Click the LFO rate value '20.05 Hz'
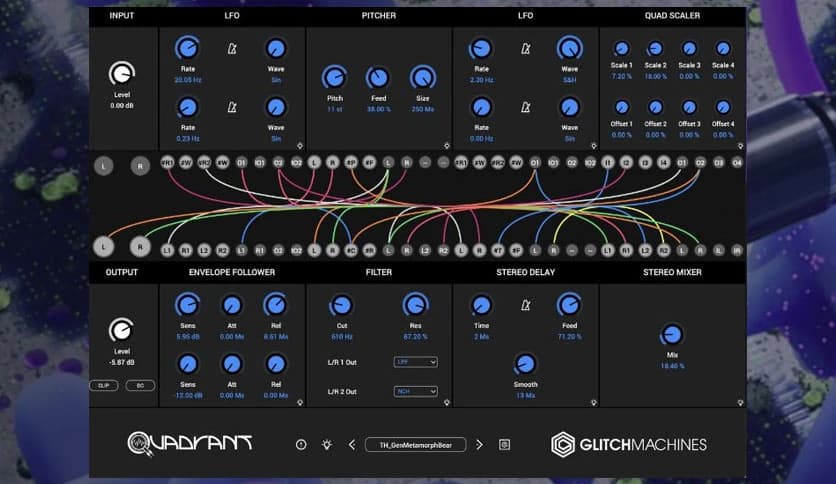The height and width of the screenshot is (484, 836). coord(188,80)
